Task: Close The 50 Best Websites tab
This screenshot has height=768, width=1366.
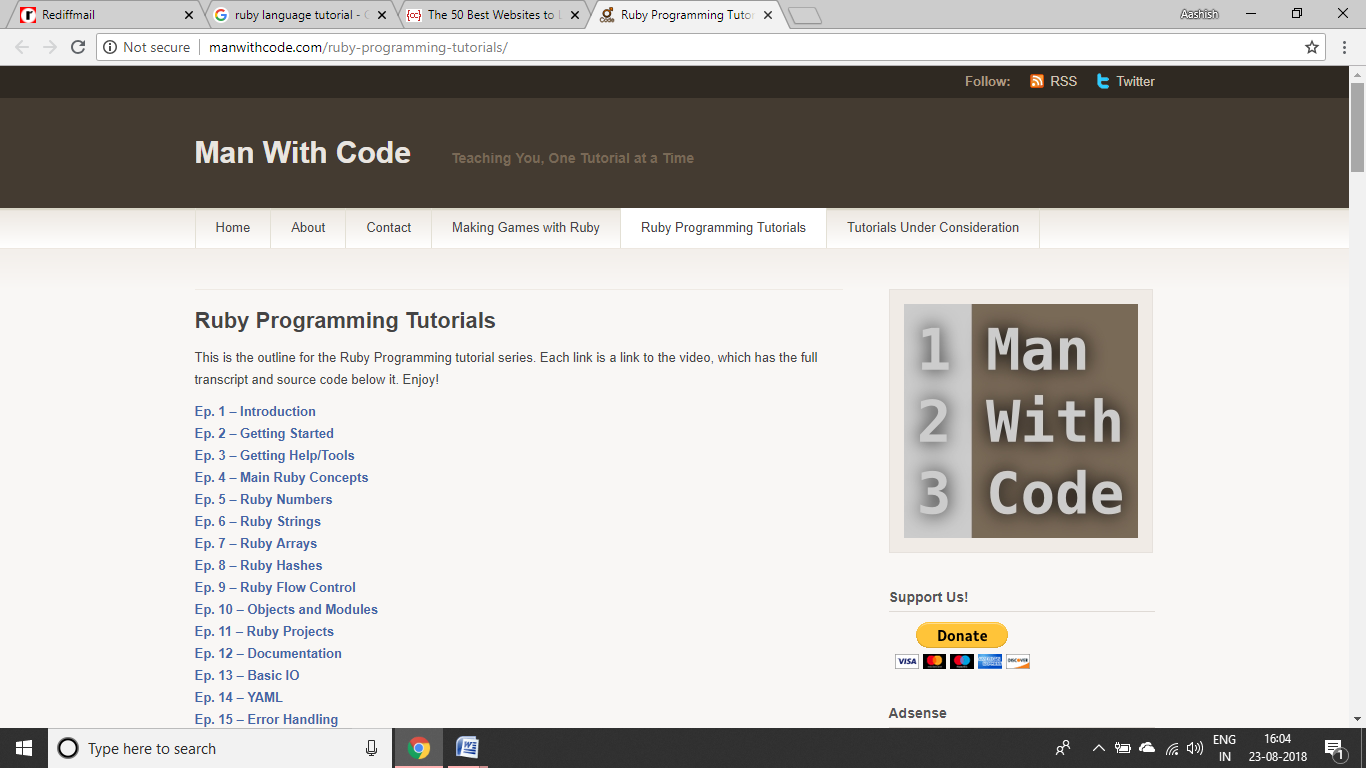Action: (x=575, y=15)
